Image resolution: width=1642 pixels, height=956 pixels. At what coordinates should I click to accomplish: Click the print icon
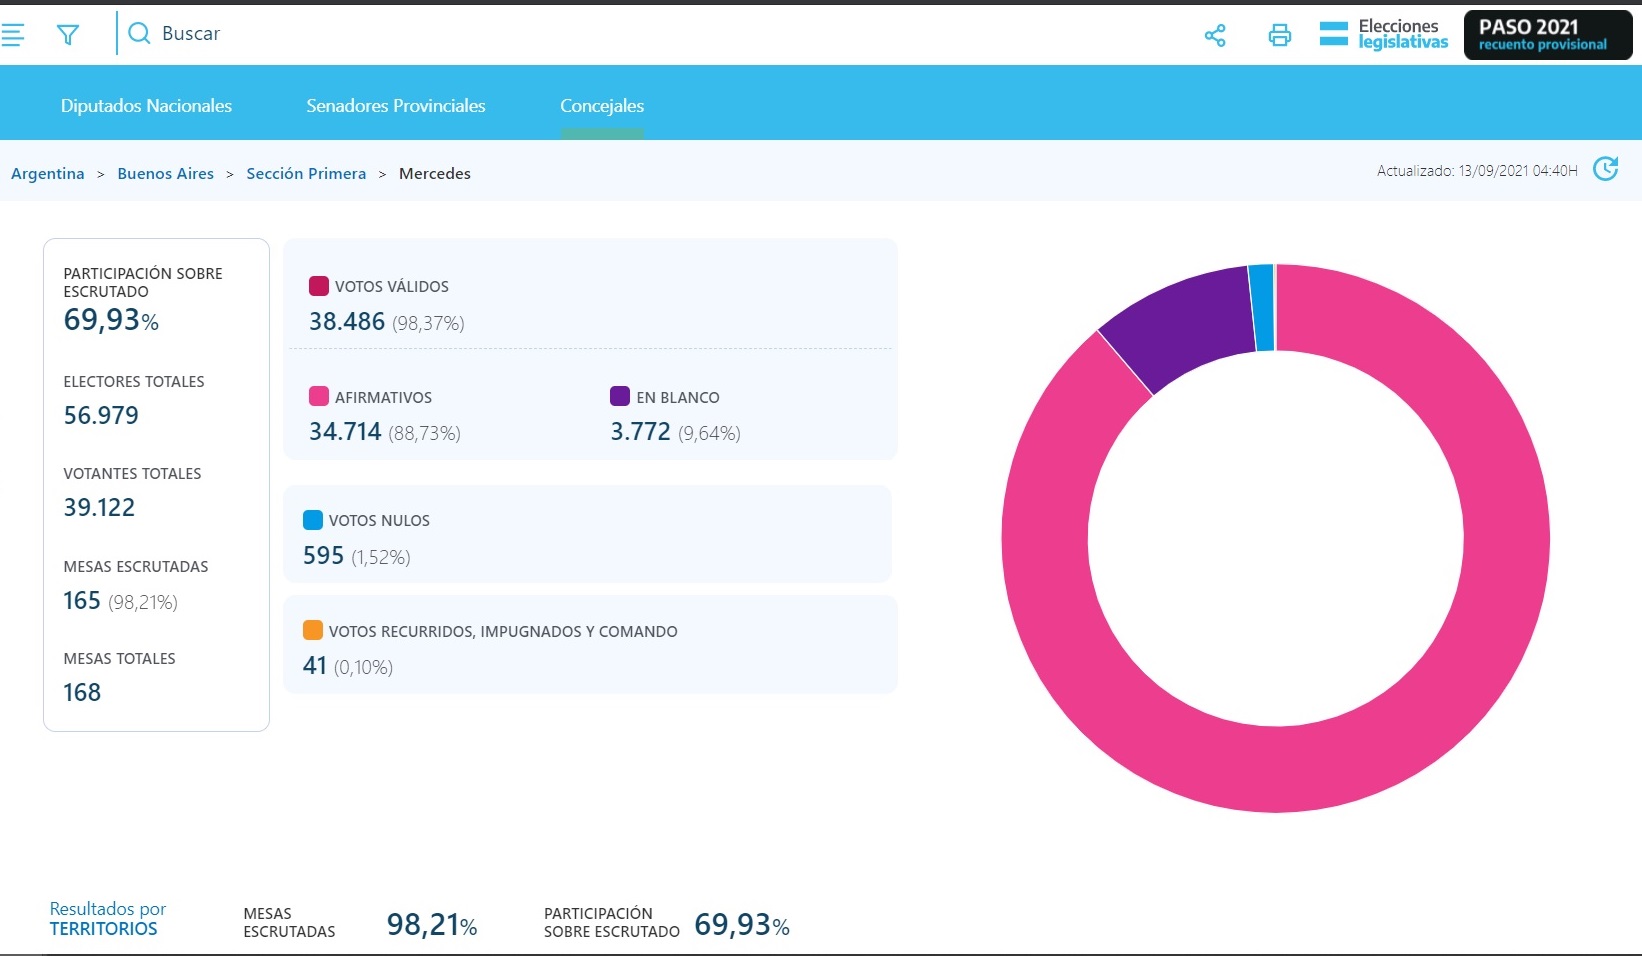tap(1279, 36)
